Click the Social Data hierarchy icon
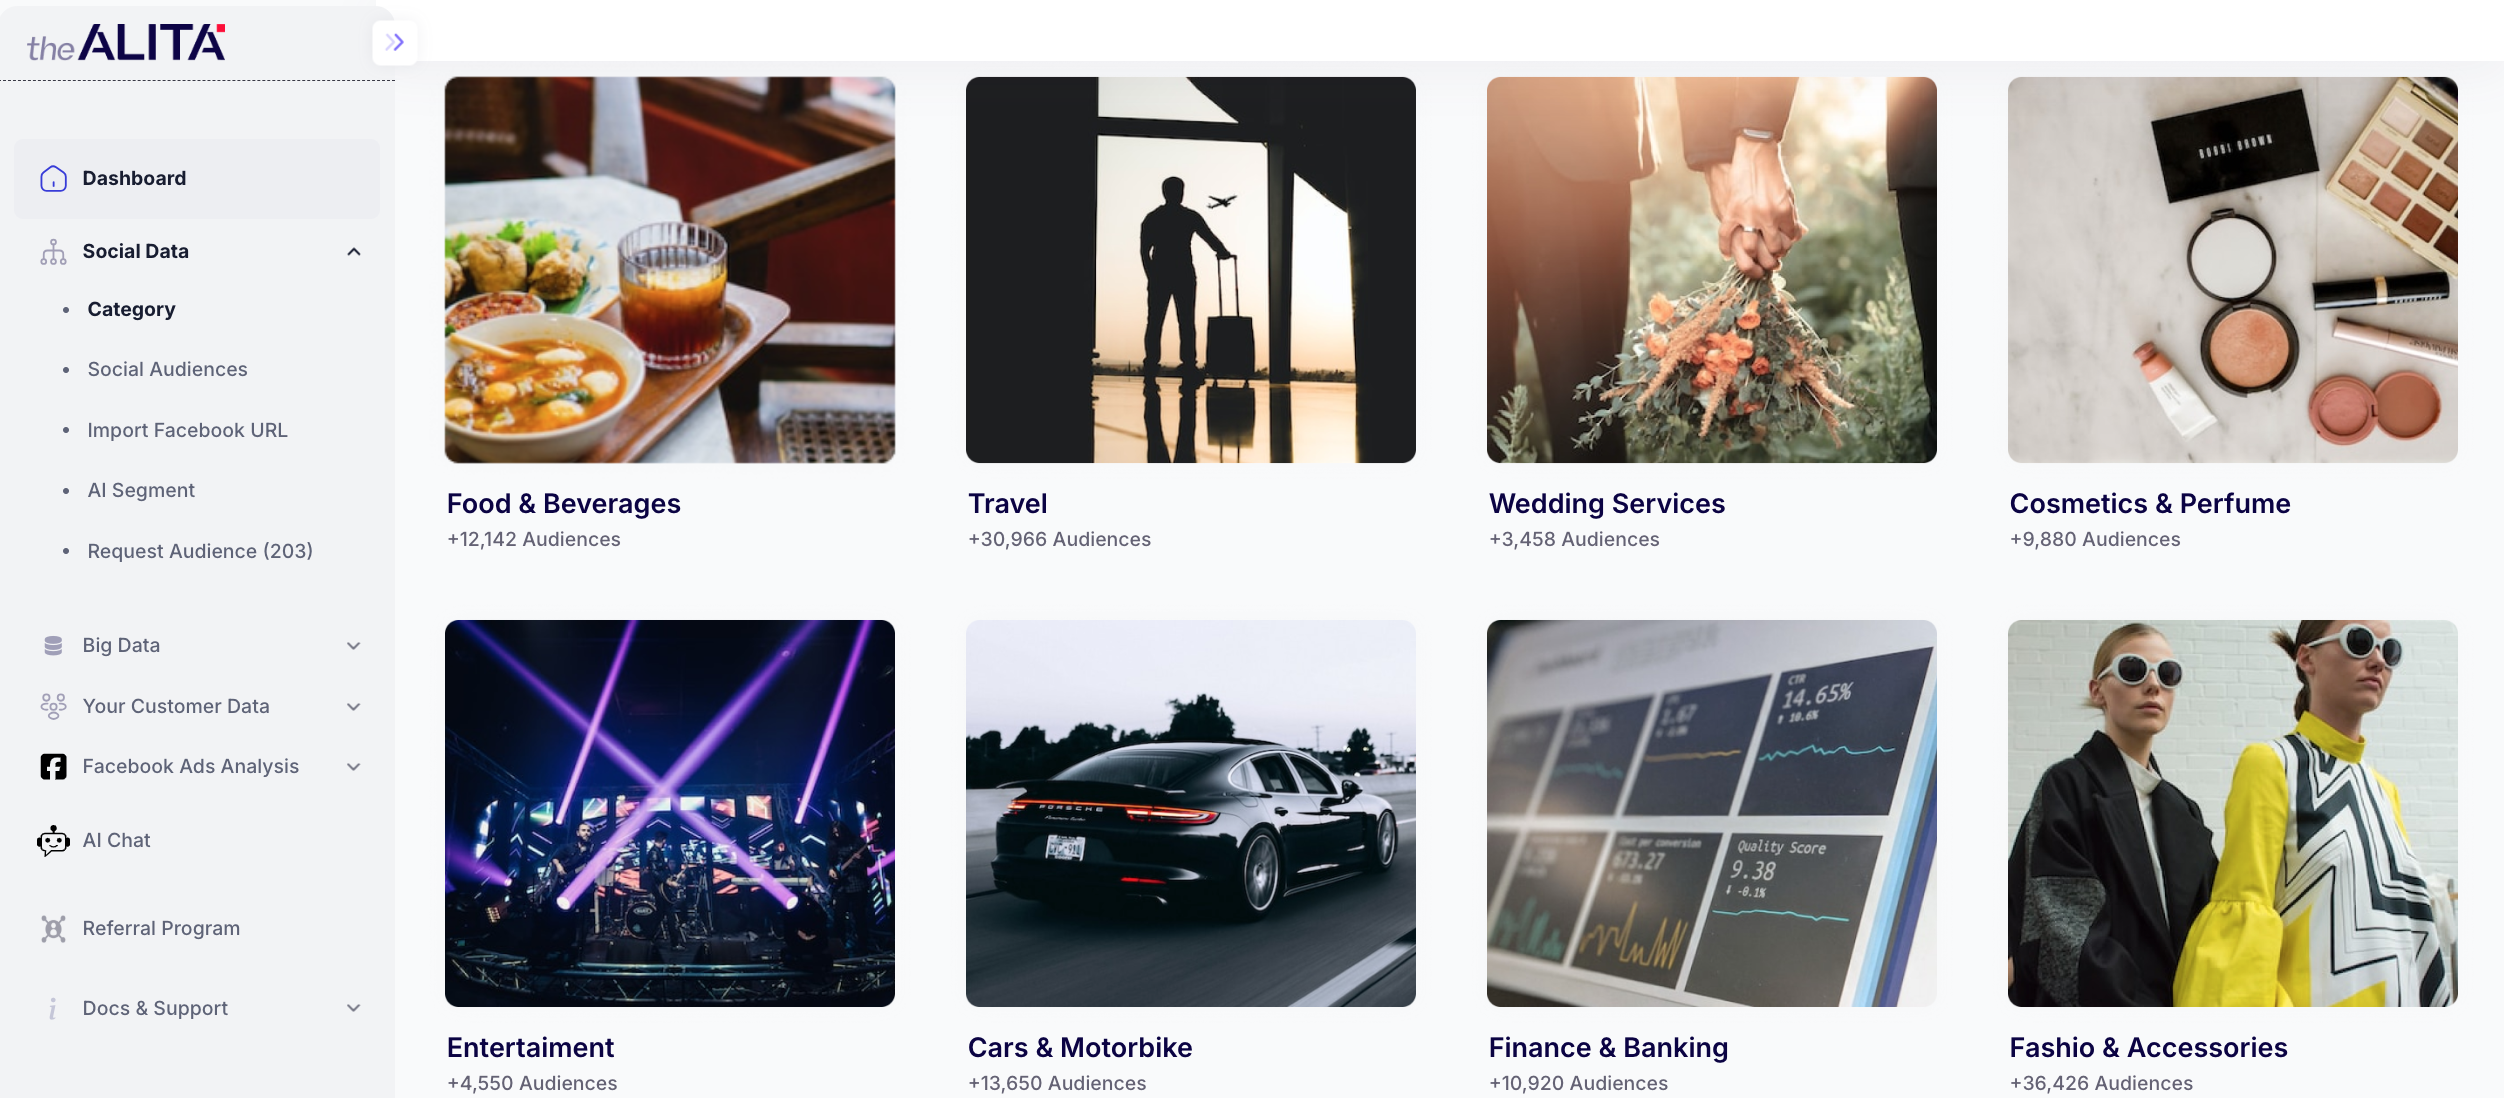The height and width of the screenshot is (1098, 2504). pos(53,252)
